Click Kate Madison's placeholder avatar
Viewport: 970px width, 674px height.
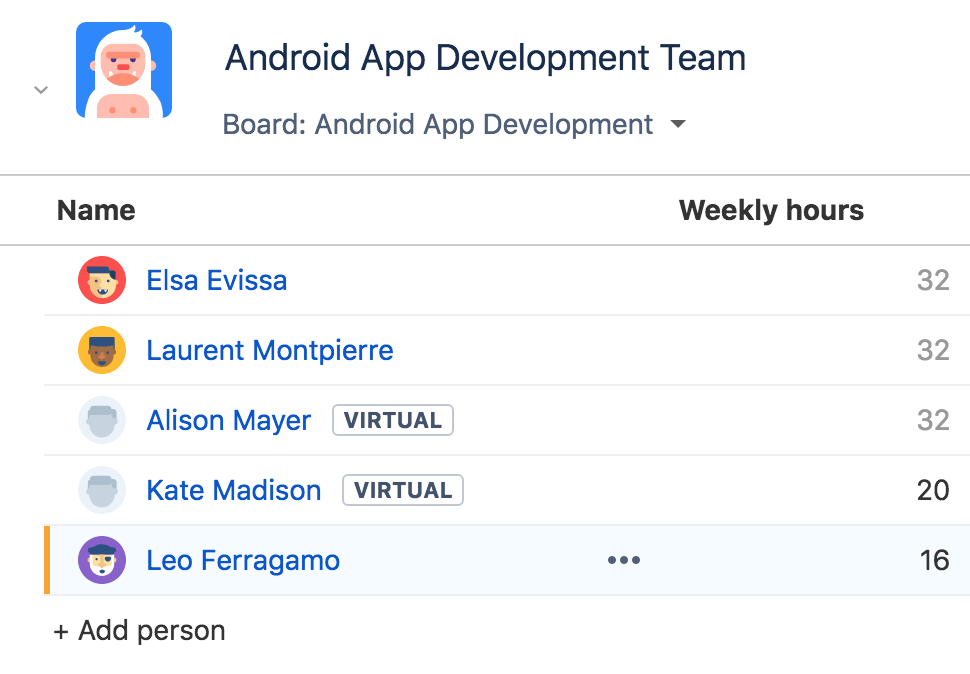tap(102, 490)
